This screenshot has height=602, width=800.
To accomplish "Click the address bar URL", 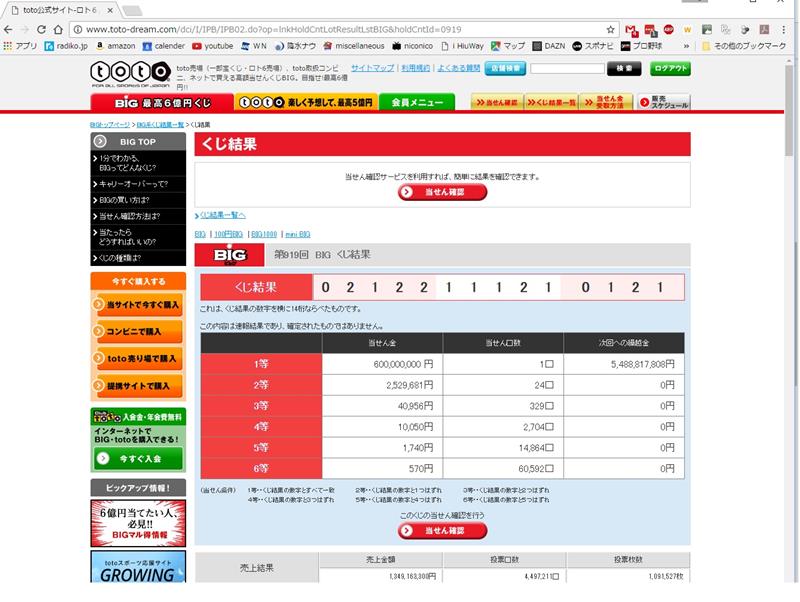I will tap(273, 30).
